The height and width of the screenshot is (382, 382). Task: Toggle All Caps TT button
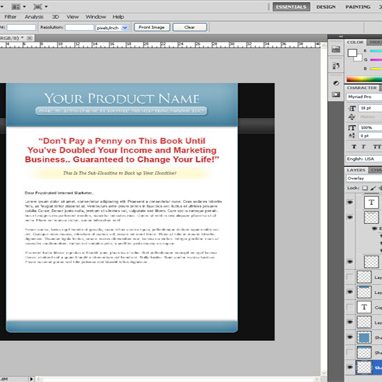[x=377, y=147]
